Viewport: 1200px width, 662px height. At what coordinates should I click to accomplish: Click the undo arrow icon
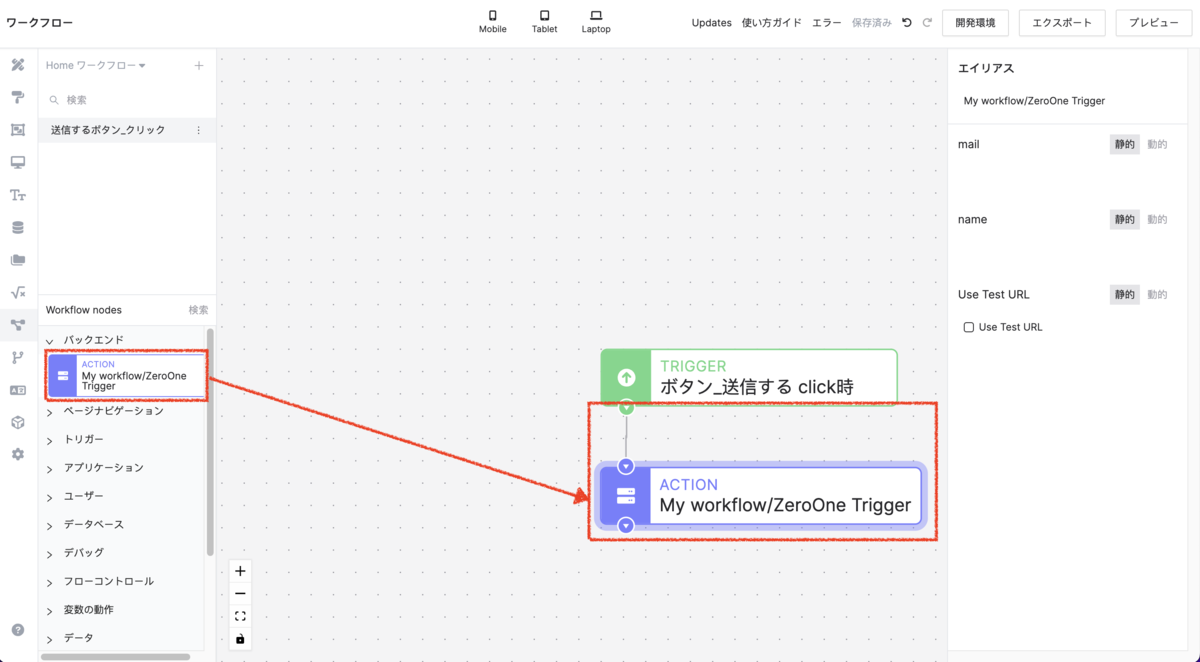tap(907, 22)
